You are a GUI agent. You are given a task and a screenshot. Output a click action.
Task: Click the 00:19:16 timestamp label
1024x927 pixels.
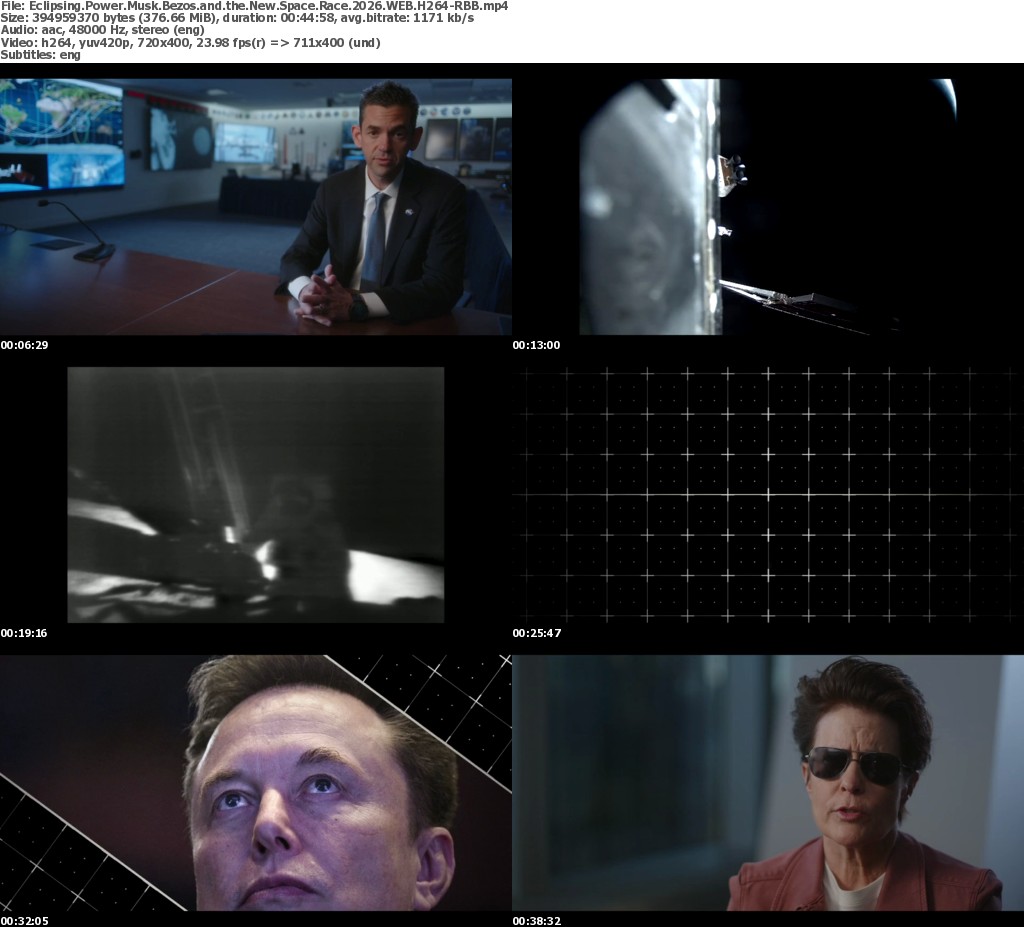tap(24, 633)
